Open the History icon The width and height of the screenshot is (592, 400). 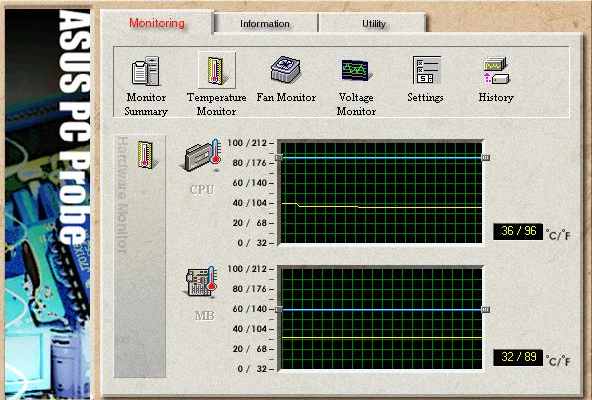[496, 71]
